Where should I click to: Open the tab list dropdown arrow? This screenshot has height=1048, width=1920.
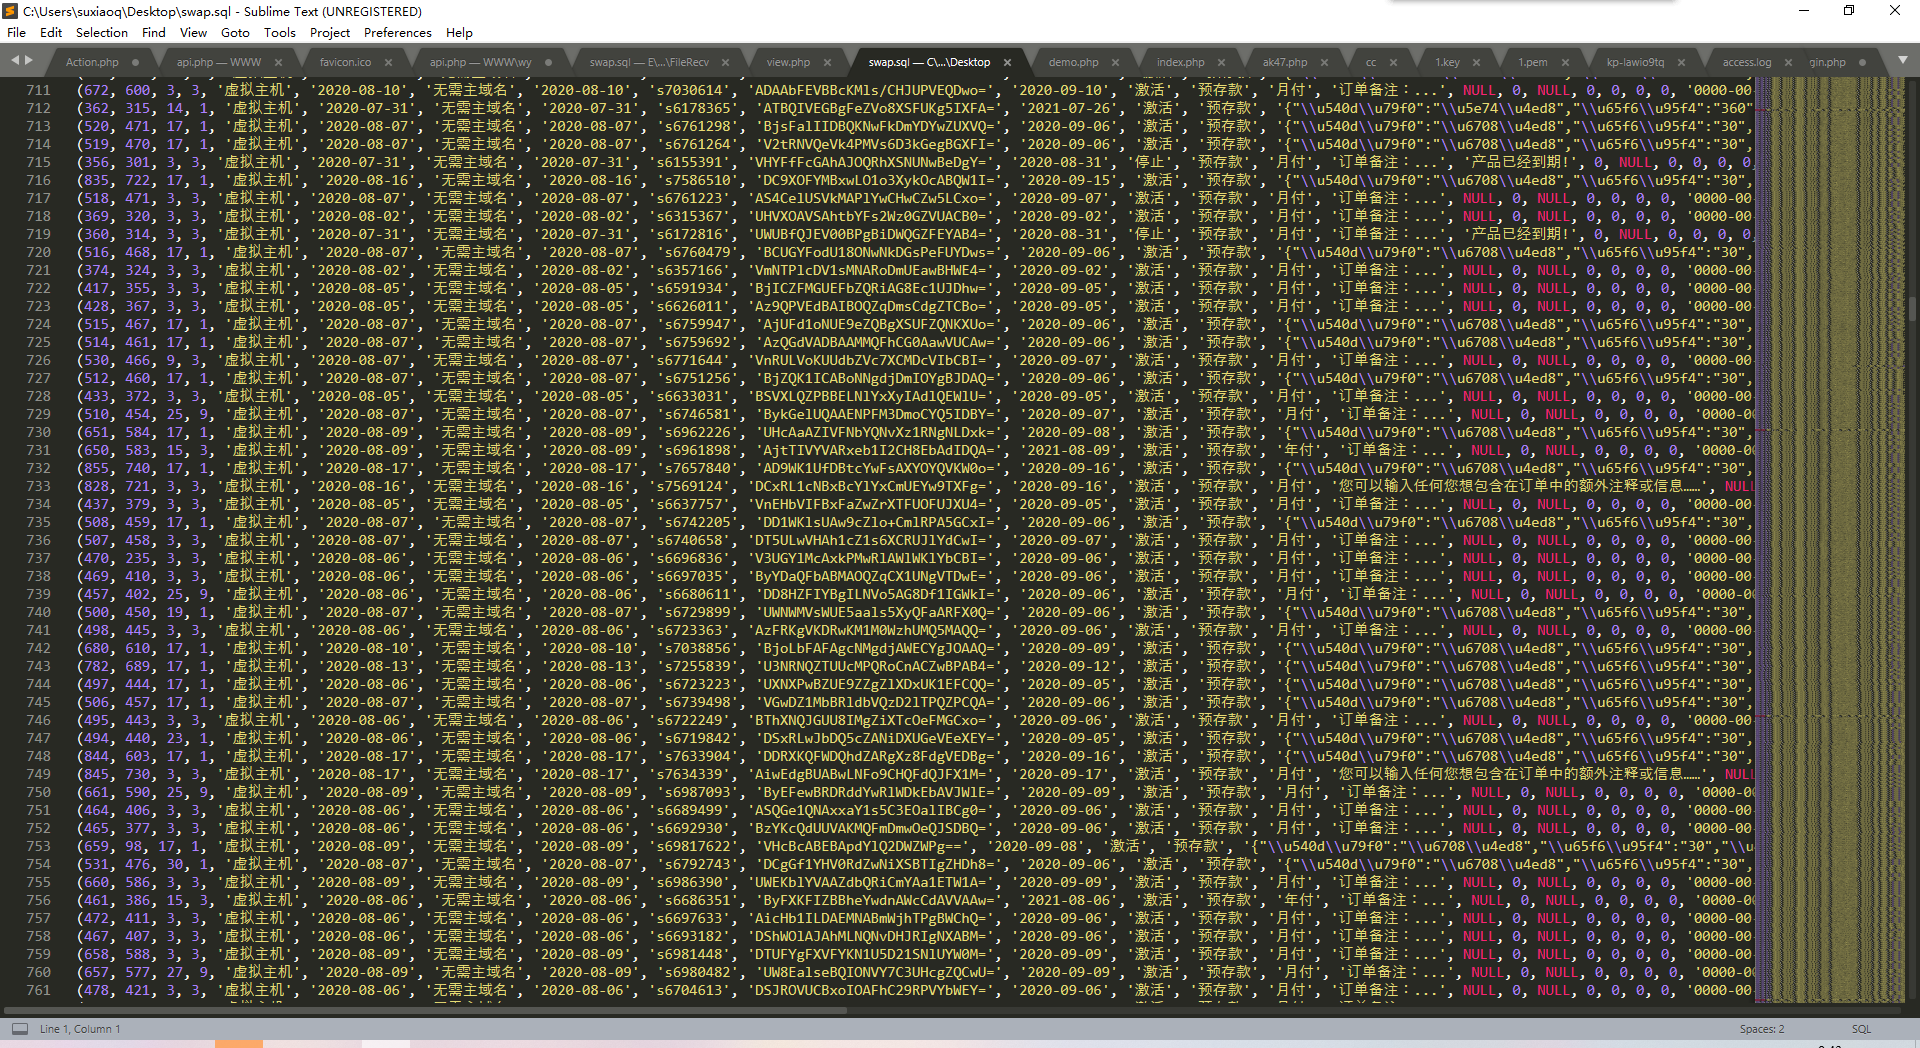click(x=1902, y=61)
